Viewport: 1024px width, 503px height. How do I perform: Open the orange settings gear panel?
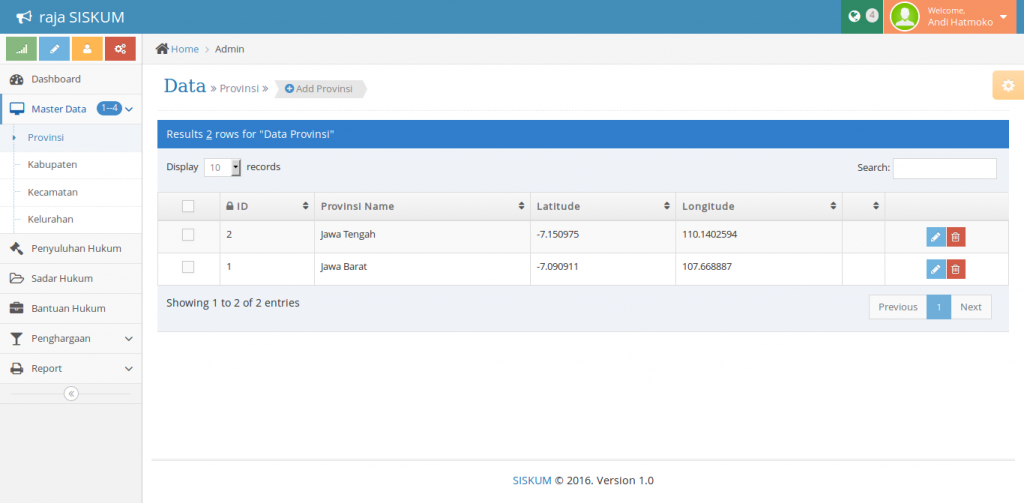(1007, 86)
